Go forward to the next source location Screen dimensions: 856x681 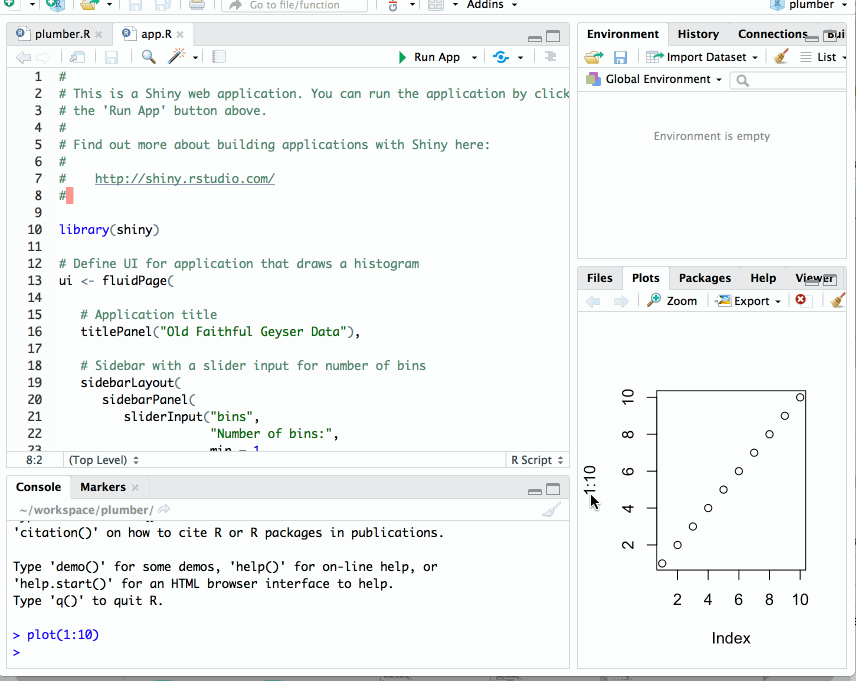pos(43,57)
